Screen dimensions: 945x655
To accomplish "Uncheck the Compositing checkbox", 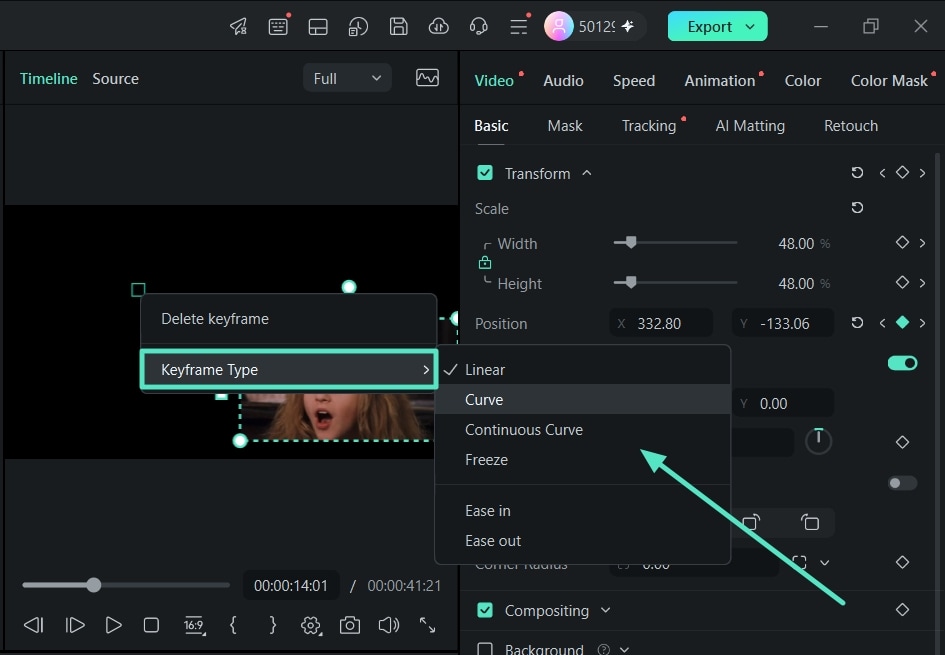I will coord(485,610).
